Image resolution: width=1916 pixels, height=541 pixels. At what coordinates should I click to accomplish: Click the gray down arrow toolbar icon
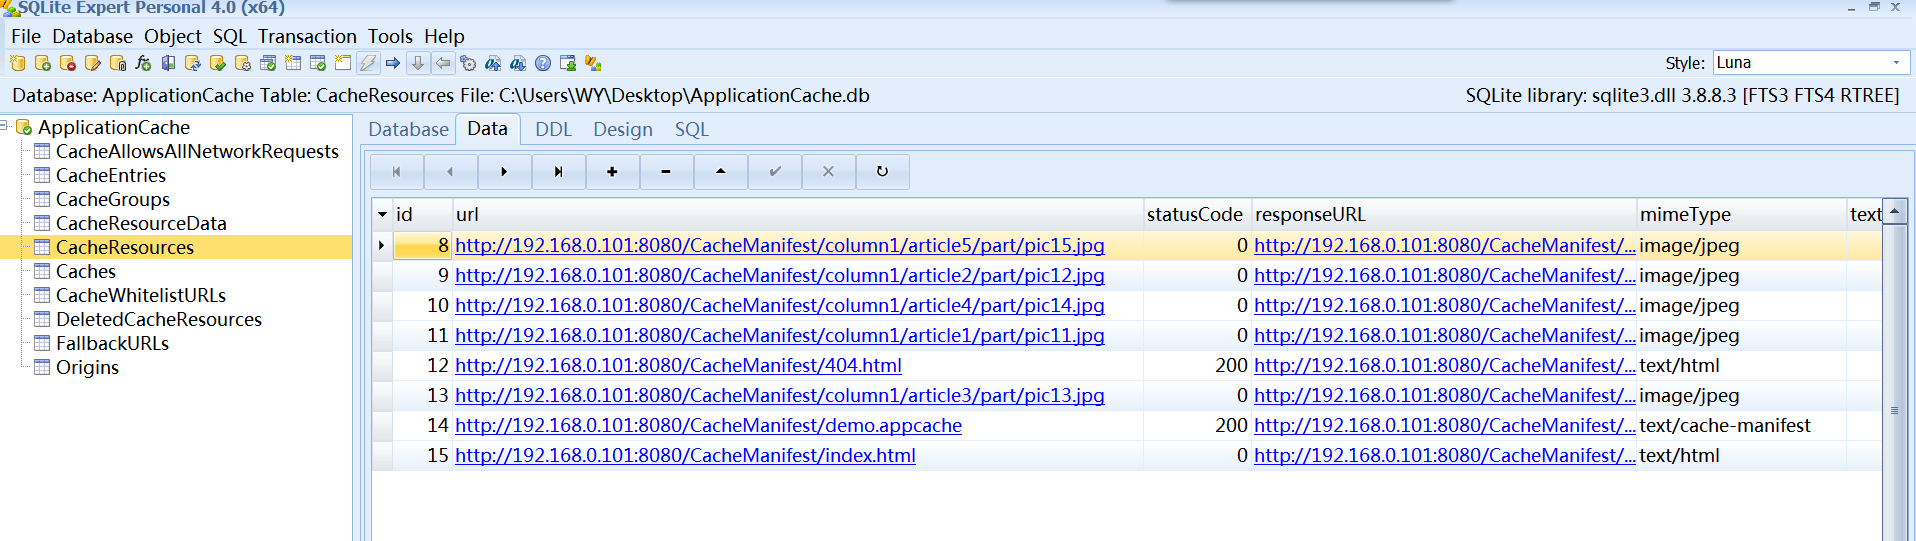[x=418, y=63]
